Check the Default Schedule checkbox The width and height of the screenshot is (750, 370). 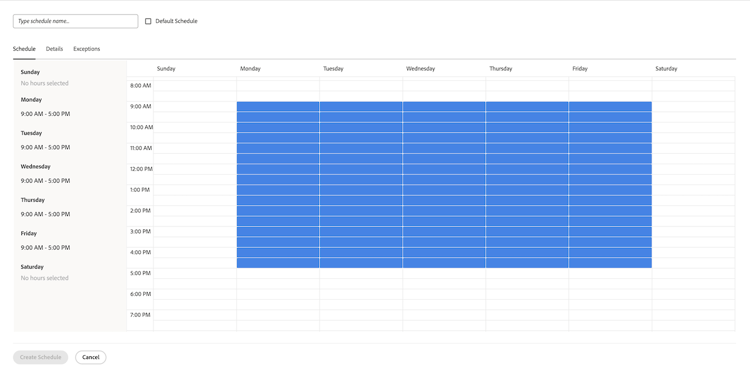point(148,21)
